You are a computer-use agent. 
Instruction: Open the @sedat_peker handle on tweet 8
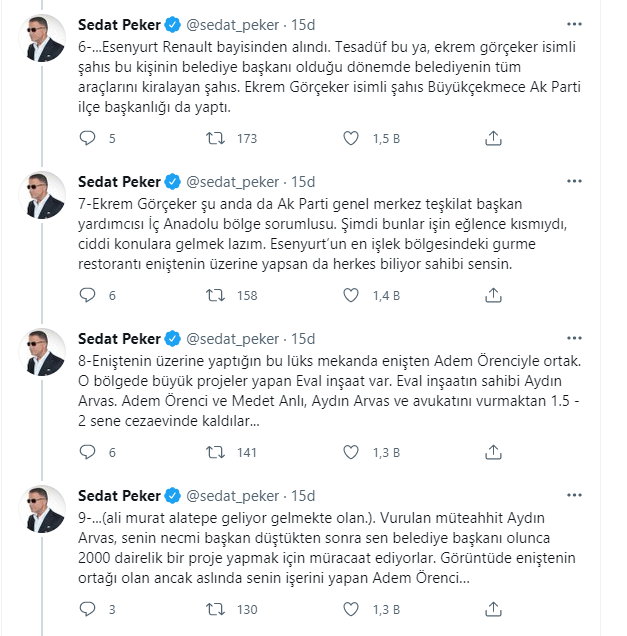pos(232,339)
